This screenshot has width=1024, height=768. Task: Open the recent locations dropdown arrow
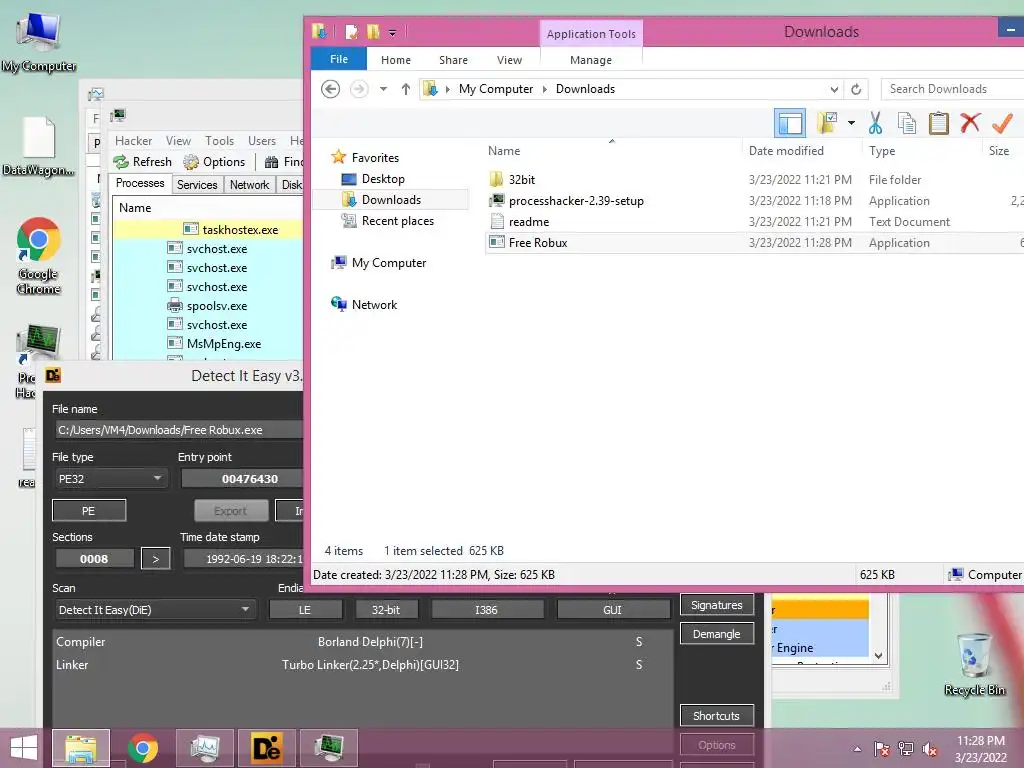click(383, 89)
